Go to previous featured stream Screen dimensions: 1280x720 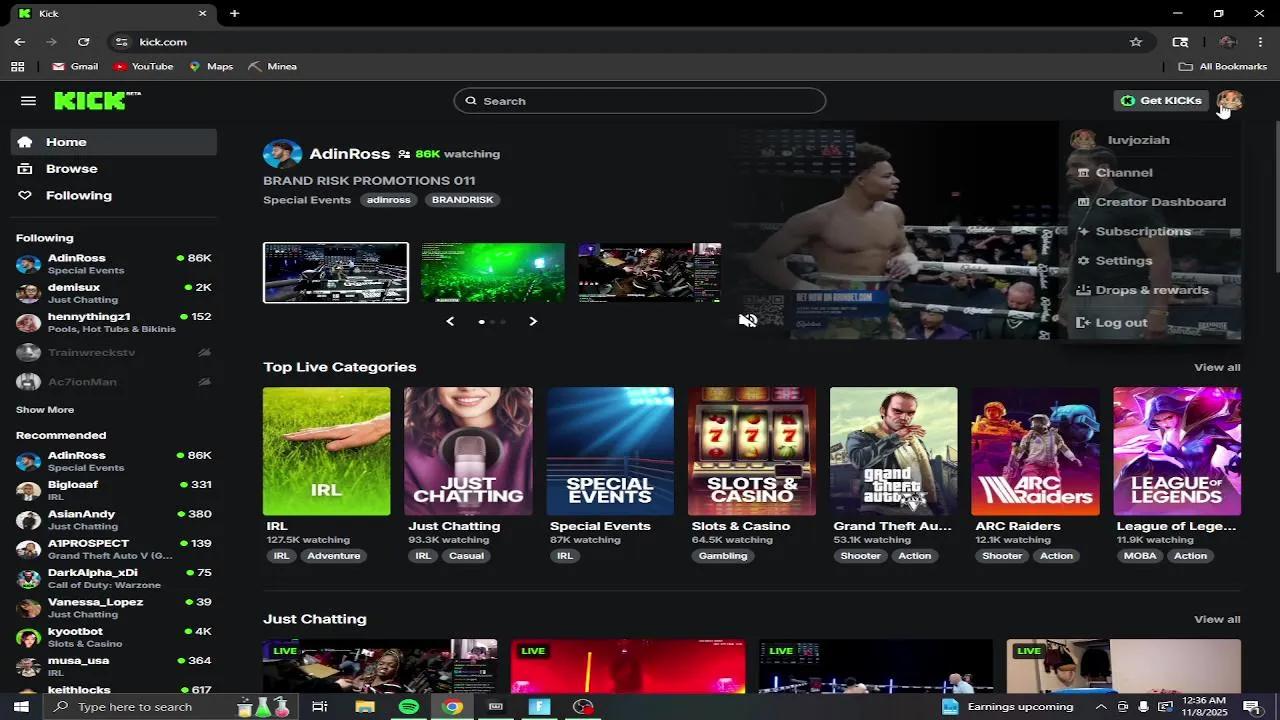450,321
